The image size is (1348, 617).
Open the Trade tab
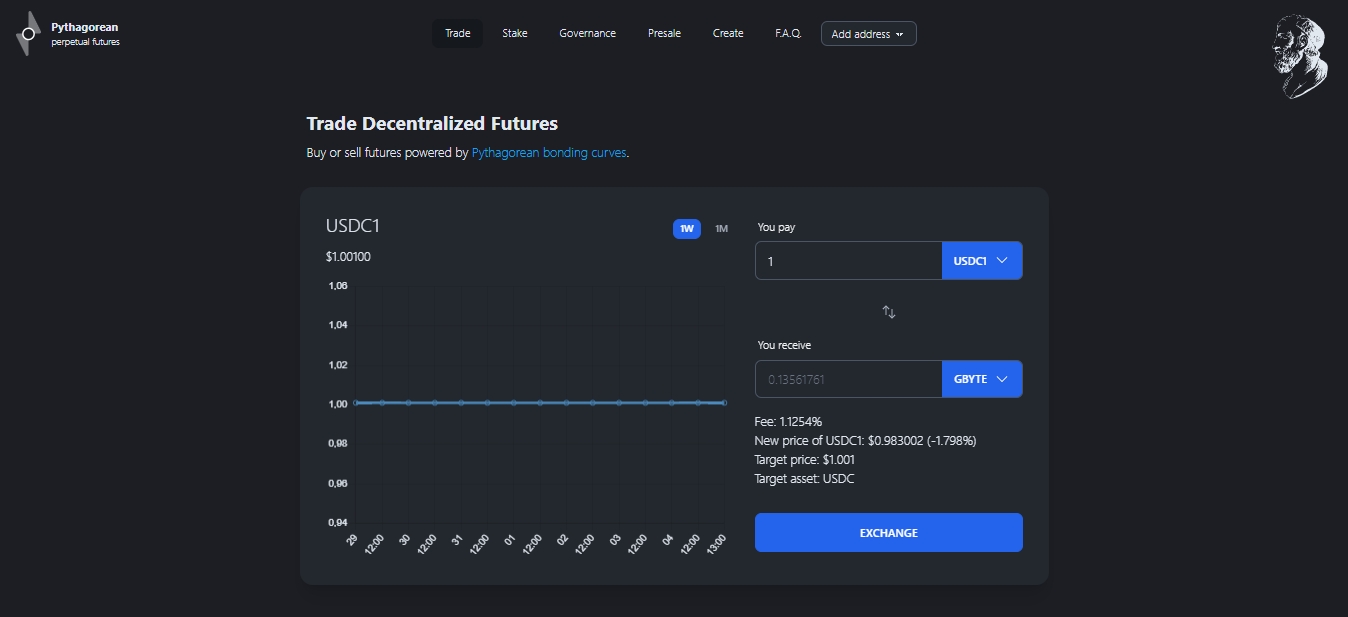[458, 33]
